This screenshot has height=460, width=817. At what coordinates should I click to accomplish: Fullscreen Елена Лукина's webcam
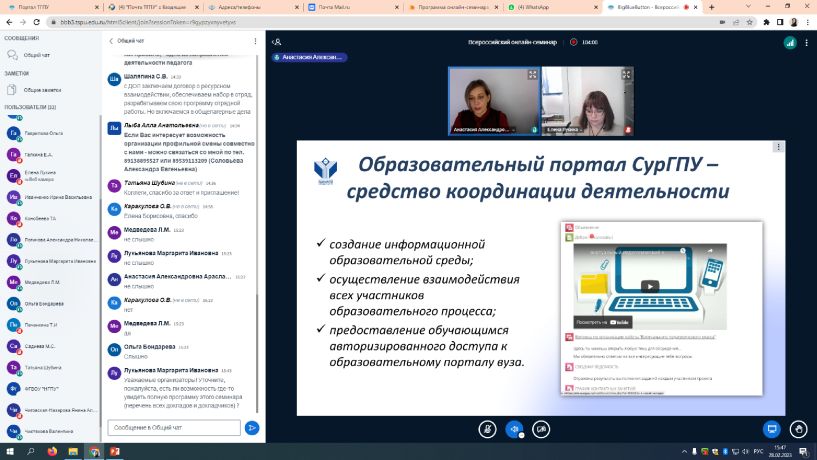(x=626, y=75)
